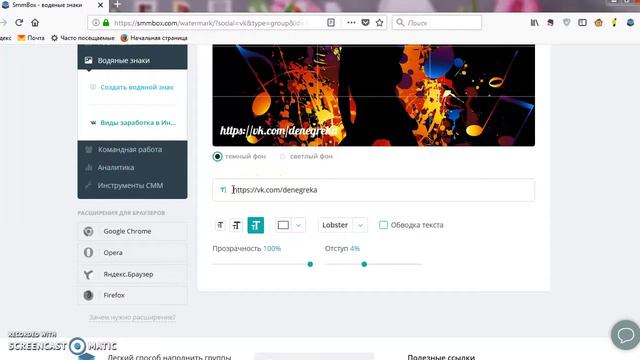The image size is (640, 360).
Task: Open reader view icon in address bar
Action: click(x=331, y=23)
